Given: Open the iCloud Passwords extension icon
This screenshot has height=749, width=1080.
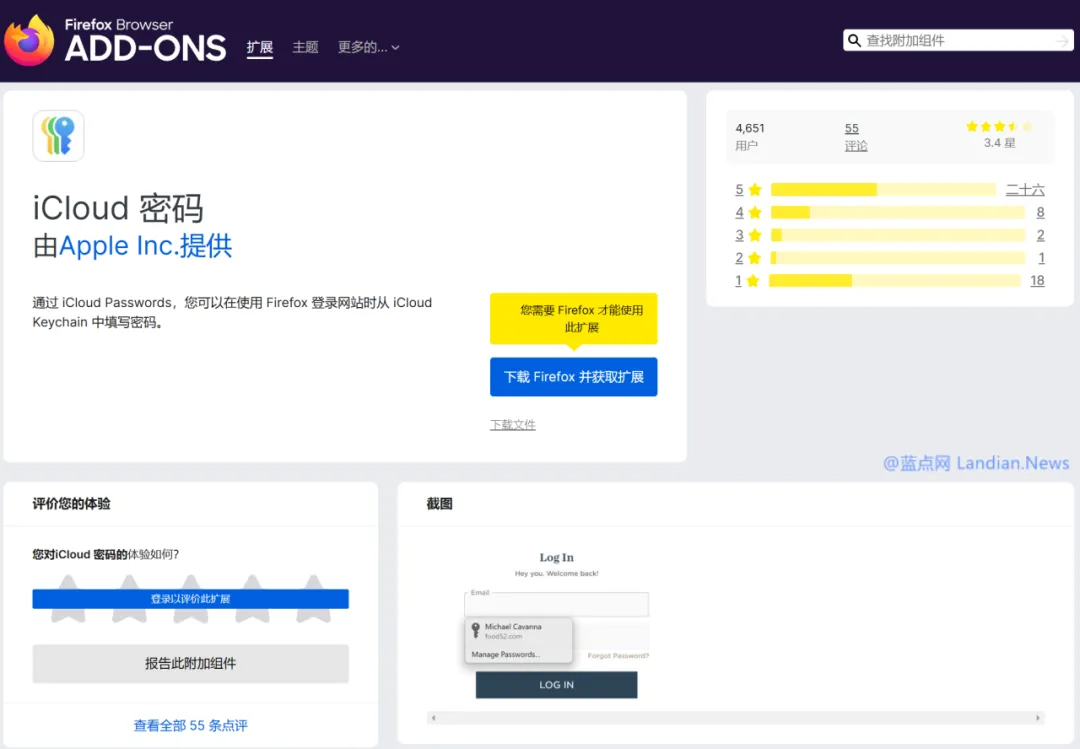Looking at the screenshot, I should 59,136.
